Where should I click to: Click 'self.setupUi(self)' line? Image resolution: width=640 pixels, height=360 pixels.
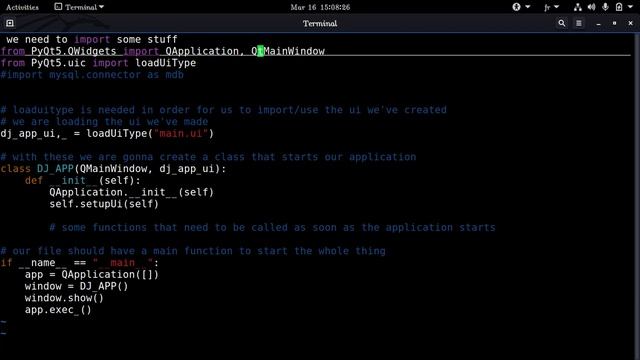(x=104, y=204)
